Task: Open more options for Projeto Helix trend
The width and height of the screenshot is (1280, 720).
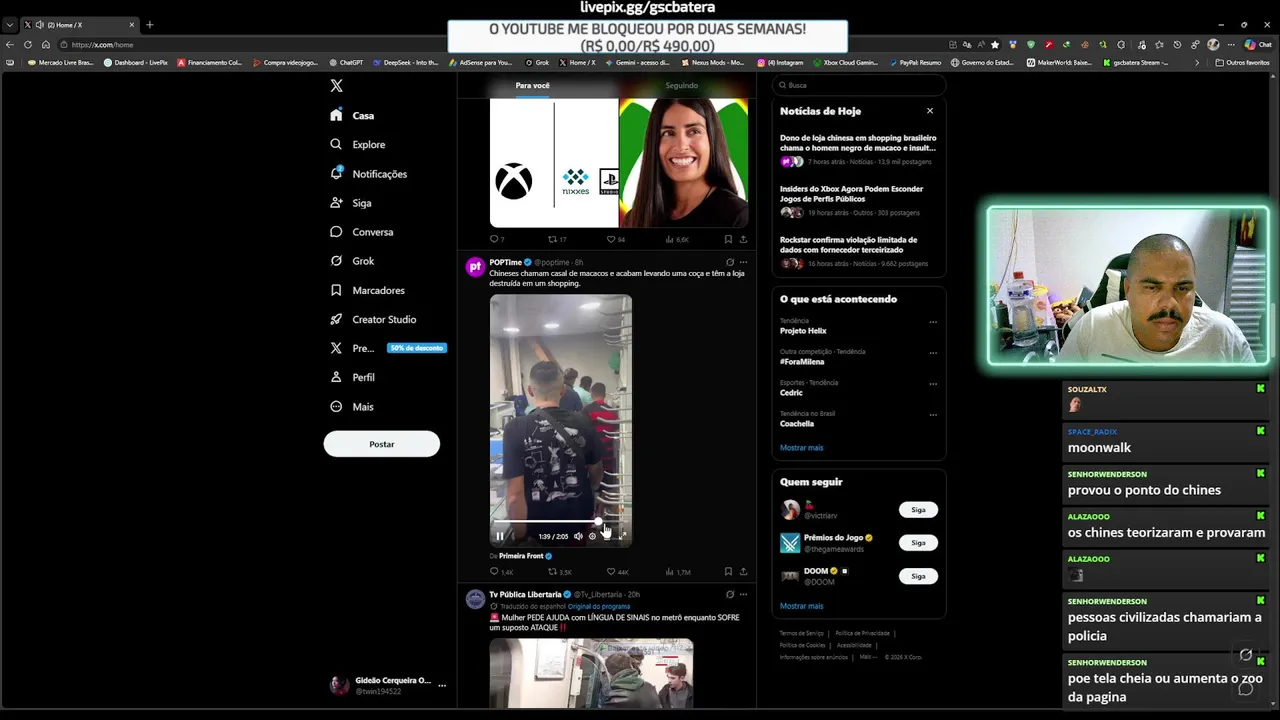Action: 933,322
